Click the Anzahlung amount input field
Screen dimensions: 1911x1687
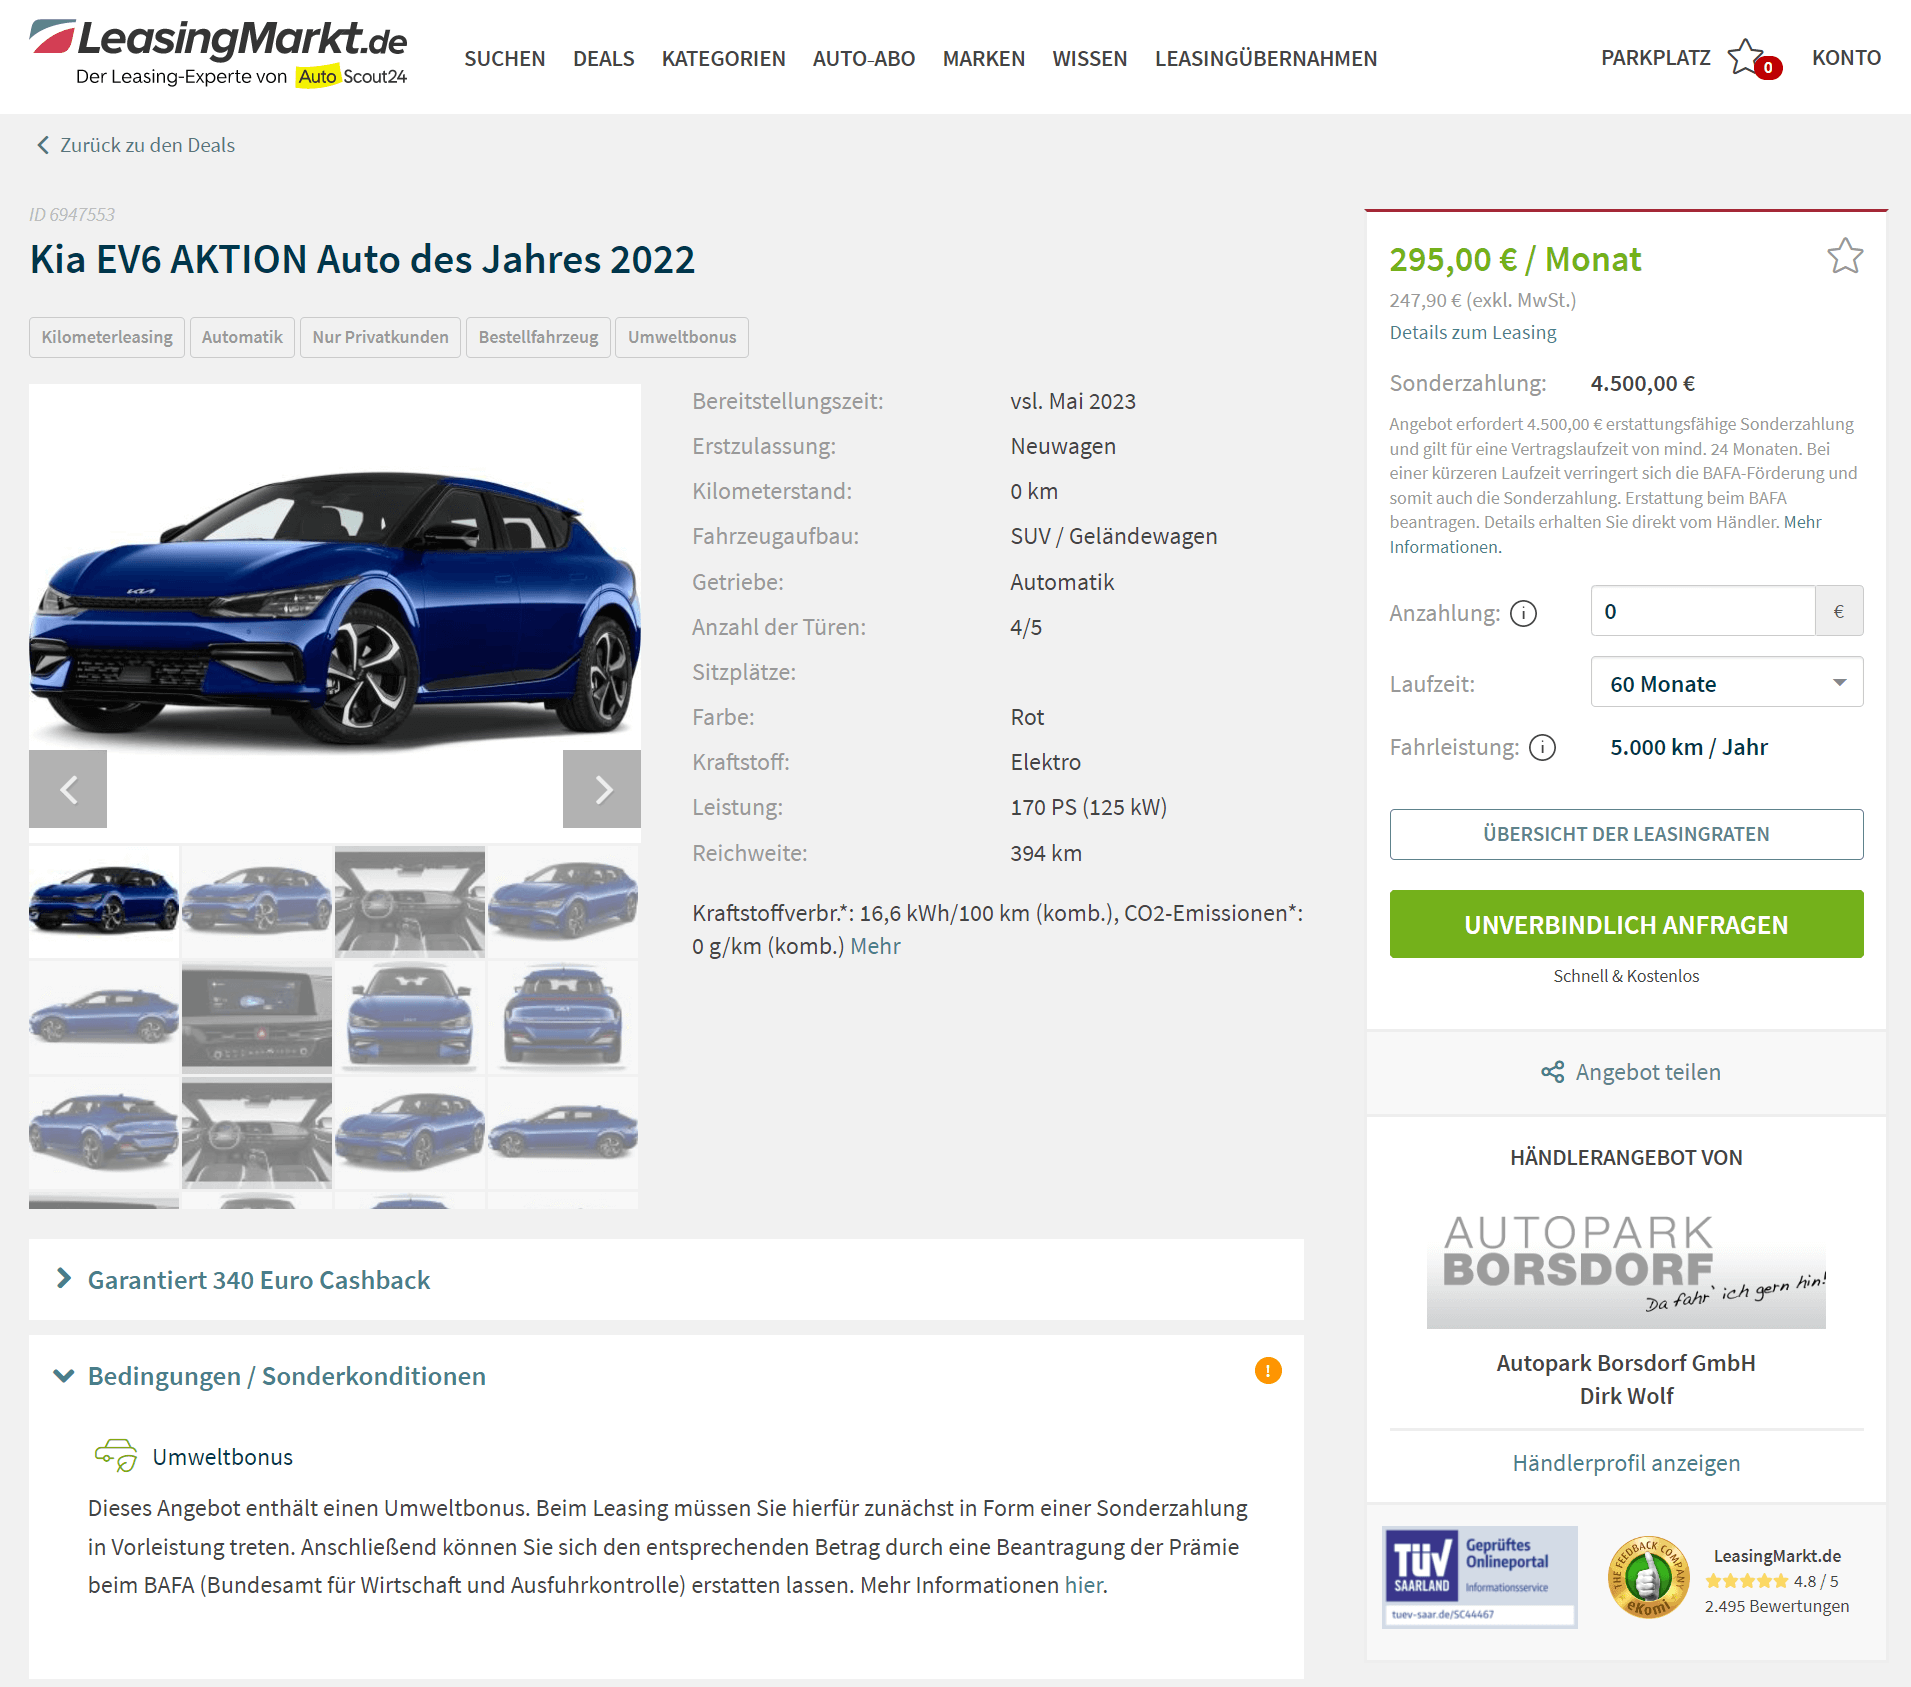tap(1702, 611)
